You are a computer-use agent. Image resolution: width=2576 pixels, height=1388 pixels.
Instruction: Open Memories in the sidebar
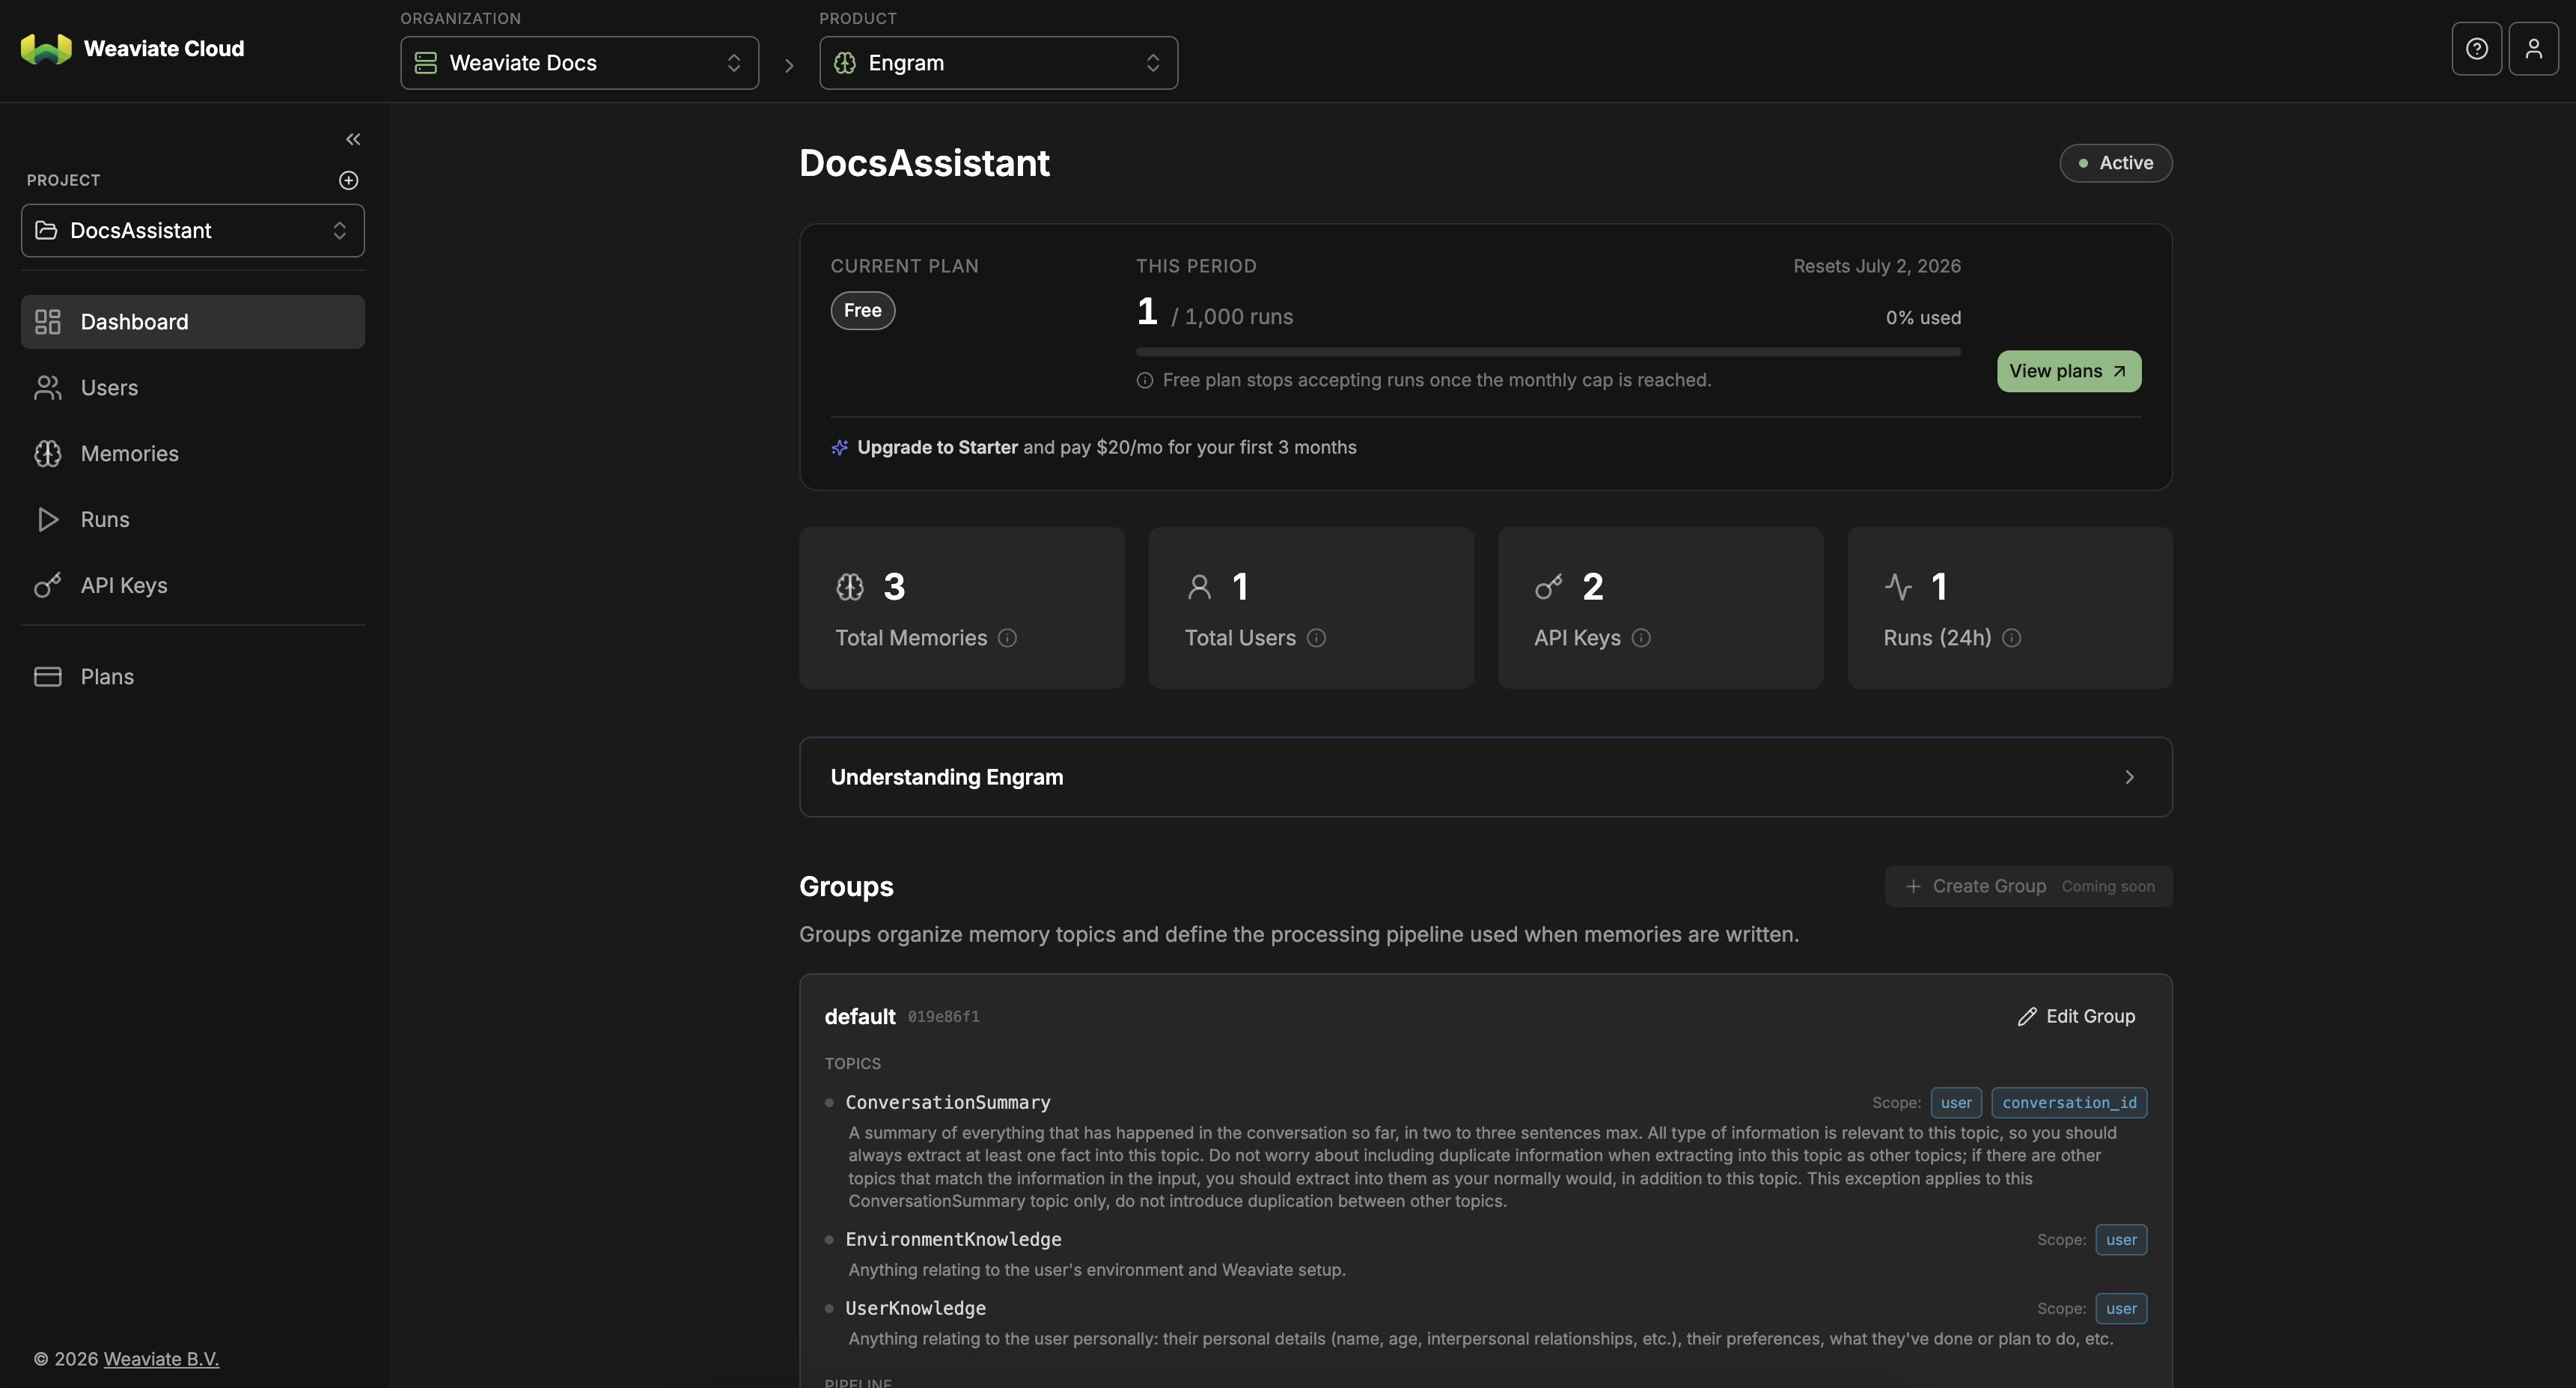192,454
